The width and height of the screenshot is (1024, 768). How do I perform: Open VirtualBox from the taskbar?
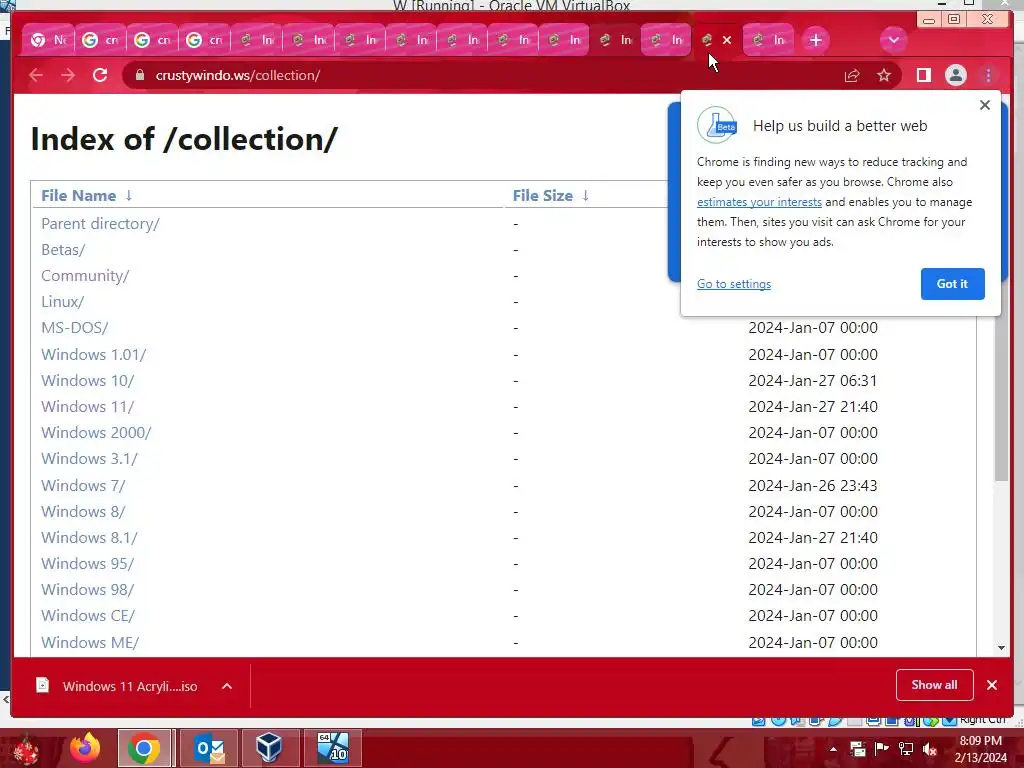[269, 748]
